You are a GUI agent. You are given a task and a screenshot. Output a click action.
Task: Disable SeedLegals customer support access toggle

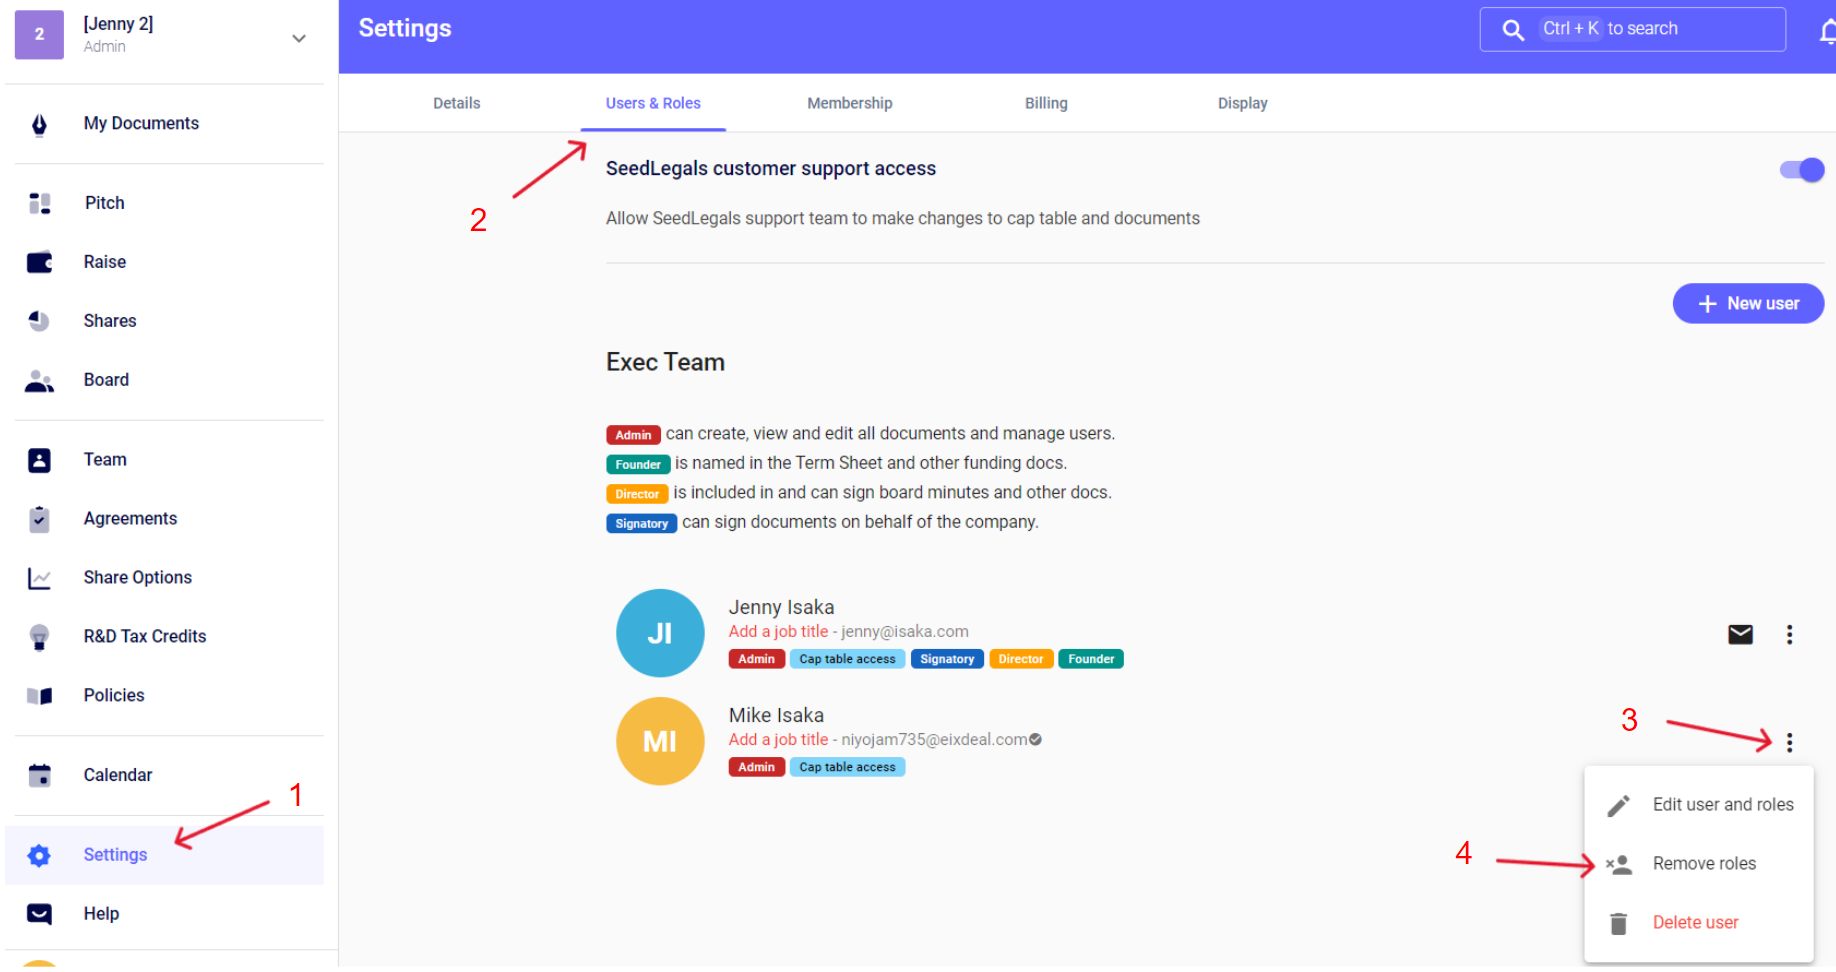click(1802, 170)
